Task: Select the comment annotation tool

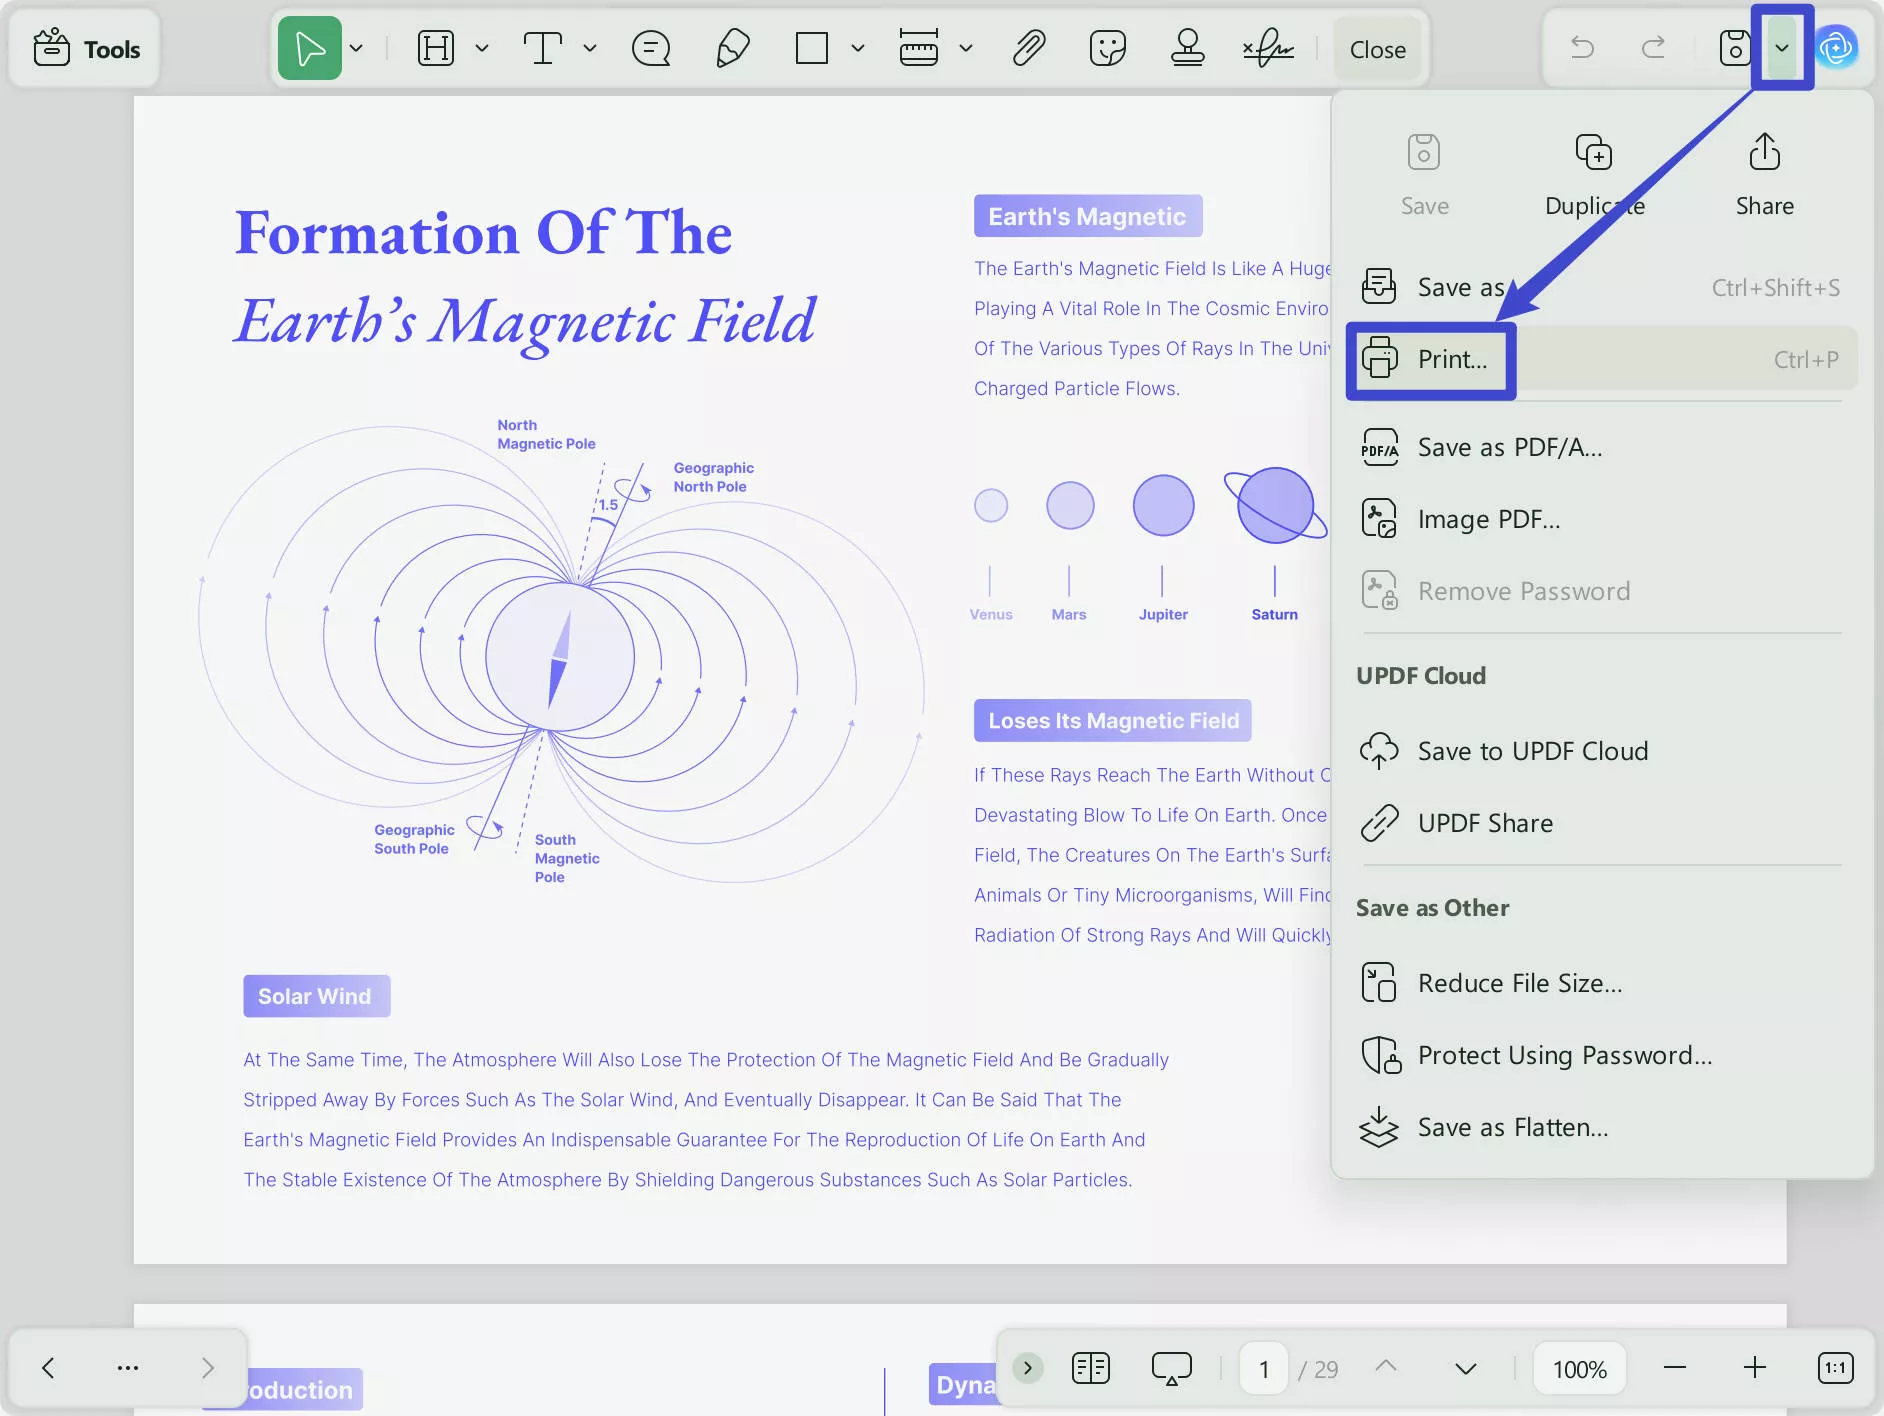Action: 650,47
